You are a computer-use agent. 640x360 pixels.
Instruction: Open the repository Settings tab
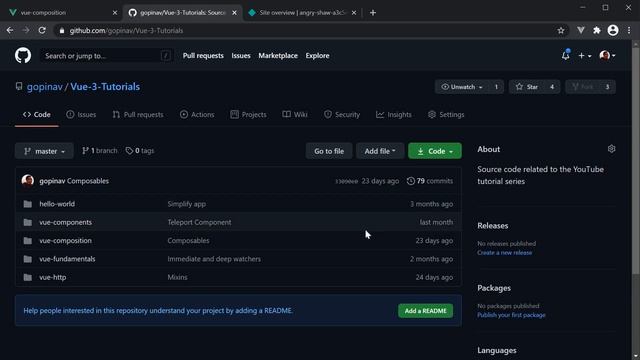pyautogui.click(x=446, y=115)
